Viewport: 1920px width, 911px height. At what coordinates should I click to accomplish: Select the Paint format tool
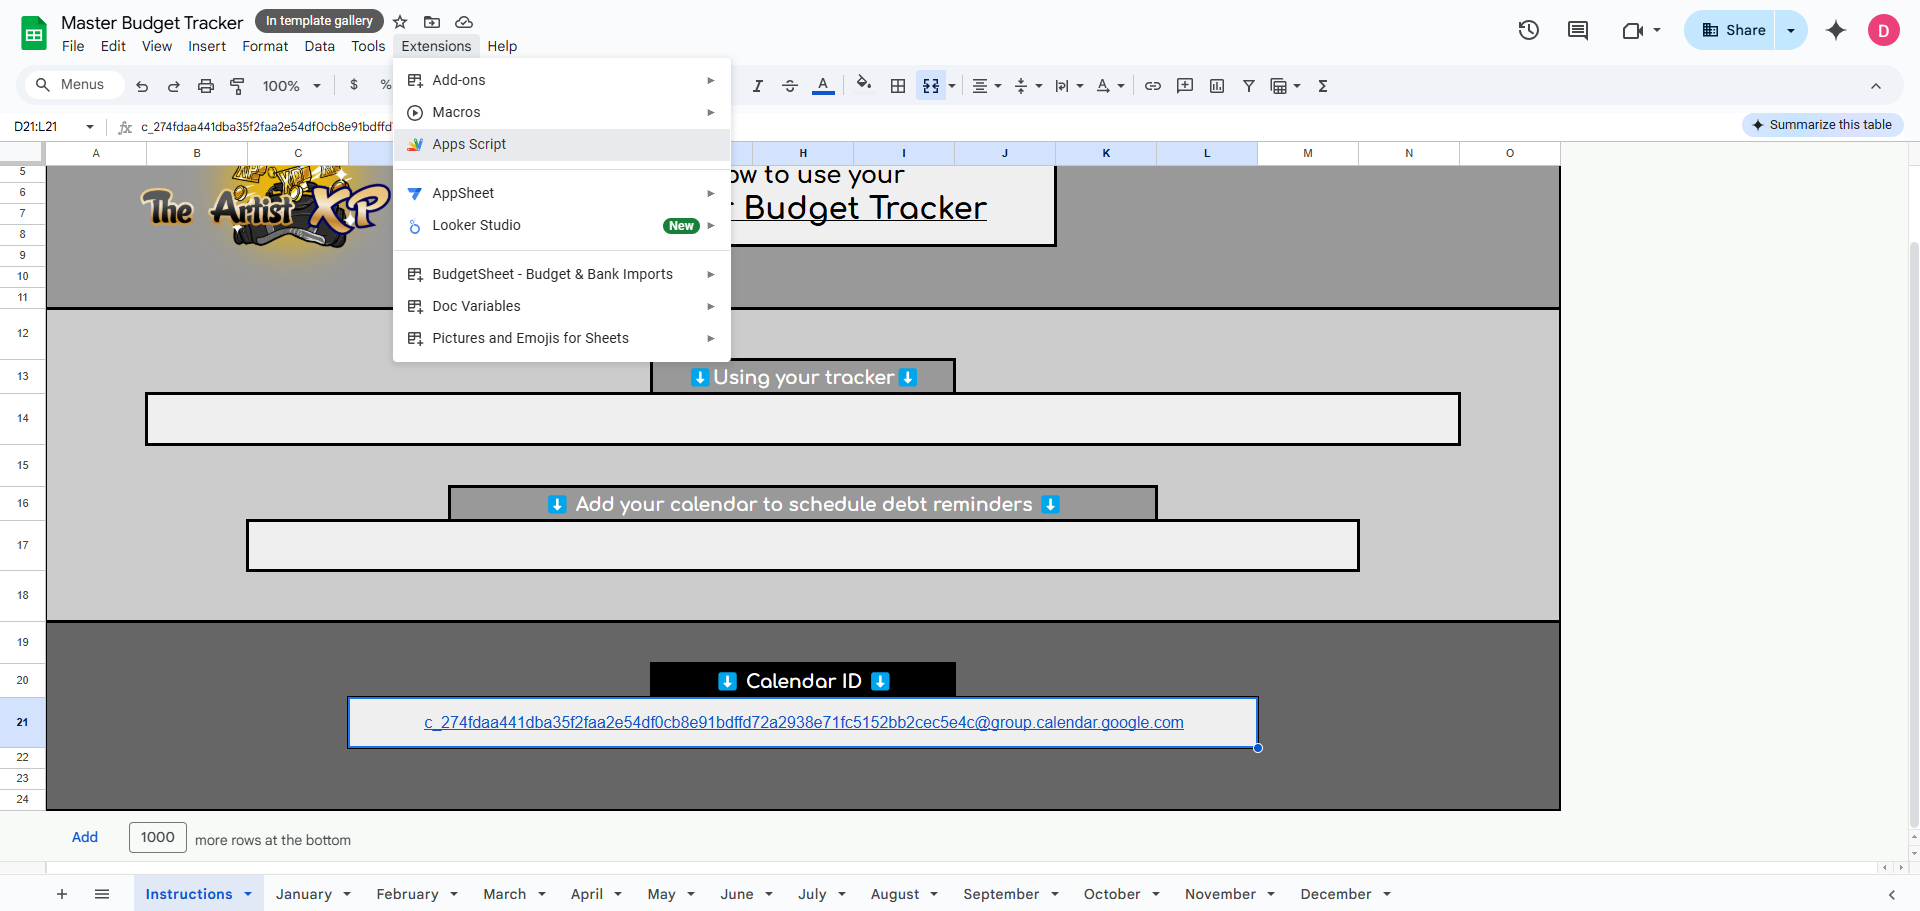click(237, 86)
